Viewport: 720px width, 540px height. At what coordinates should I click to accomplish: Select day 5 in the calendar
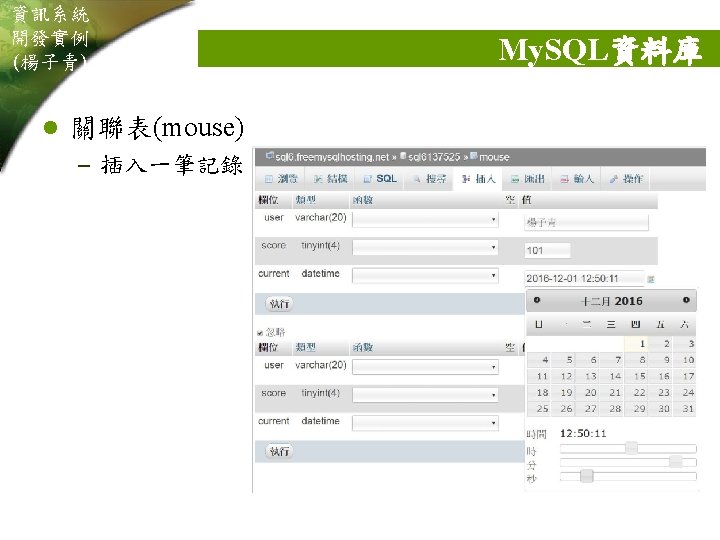563,360
